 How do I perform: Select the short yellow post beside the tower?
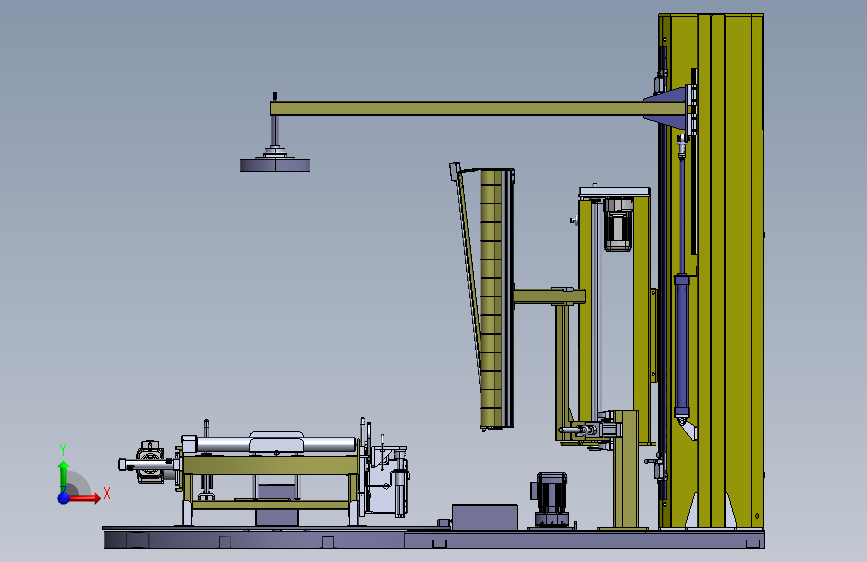[x=626, y=469]
